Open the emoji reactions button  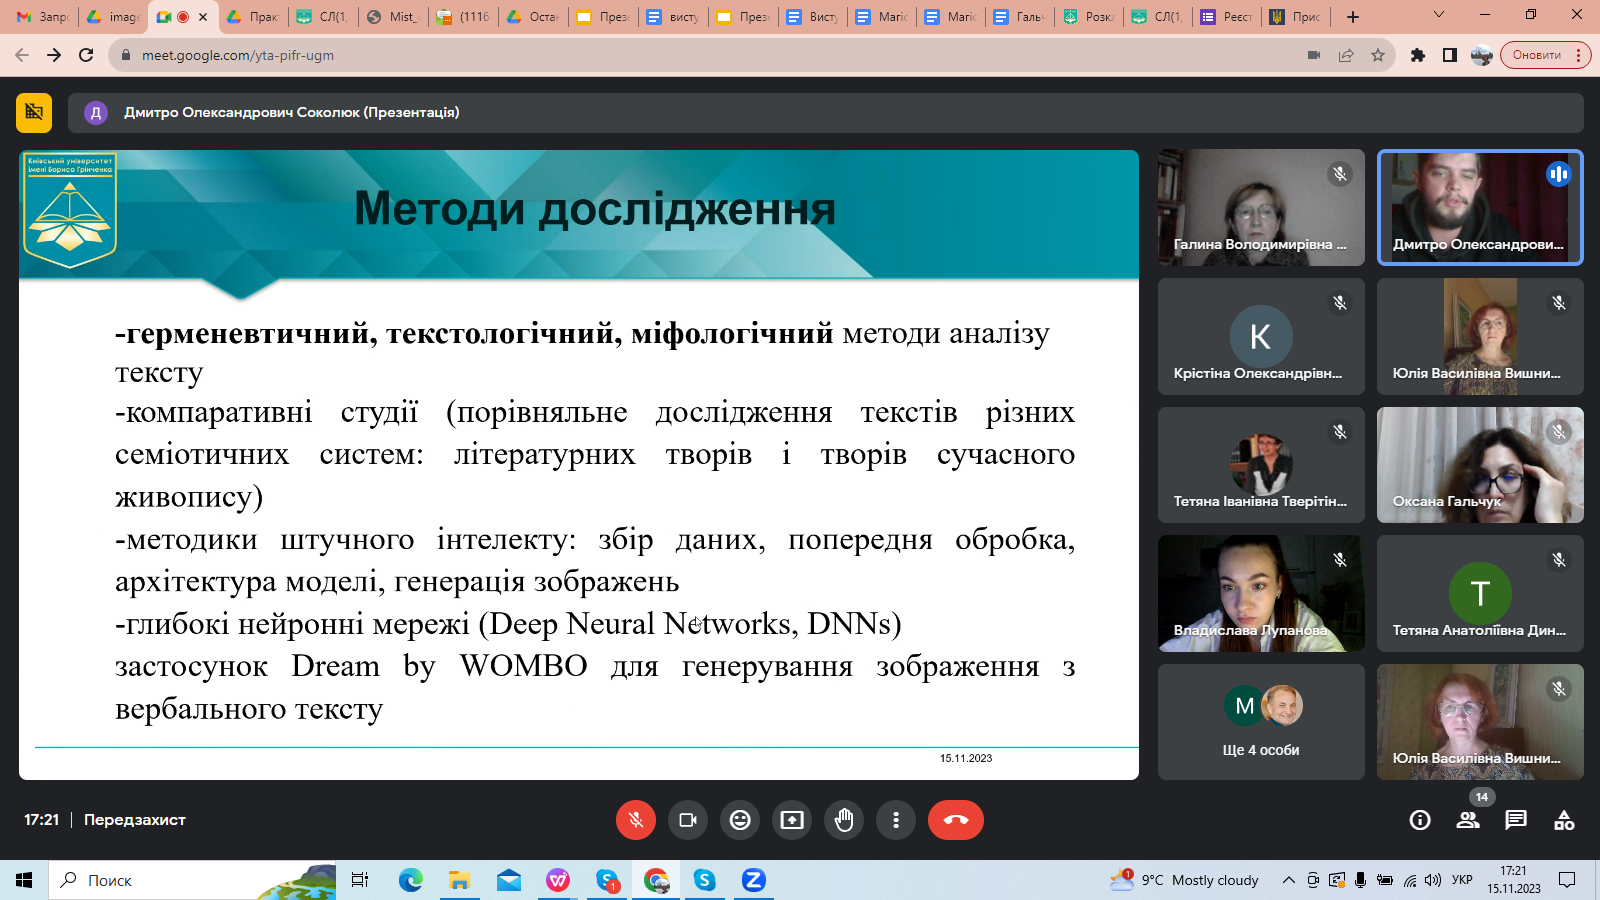click(740, 820)
